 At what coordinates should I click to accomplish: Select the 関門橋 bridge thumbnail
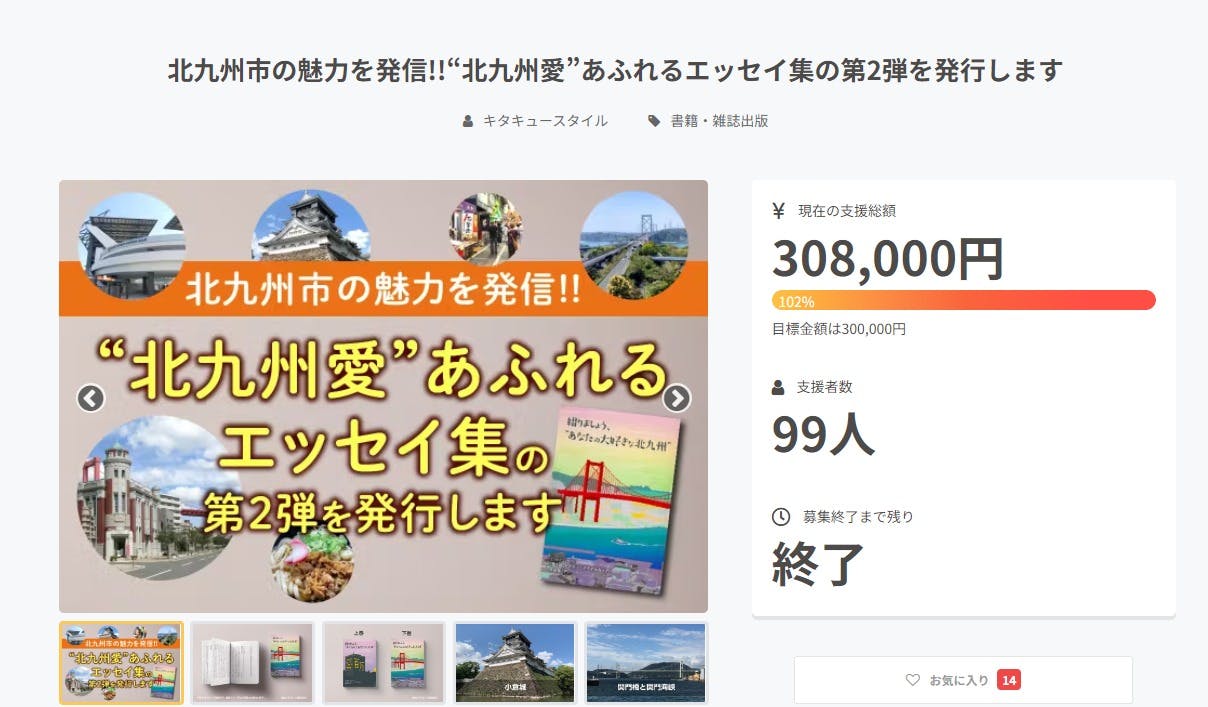(x=646, y=663)
